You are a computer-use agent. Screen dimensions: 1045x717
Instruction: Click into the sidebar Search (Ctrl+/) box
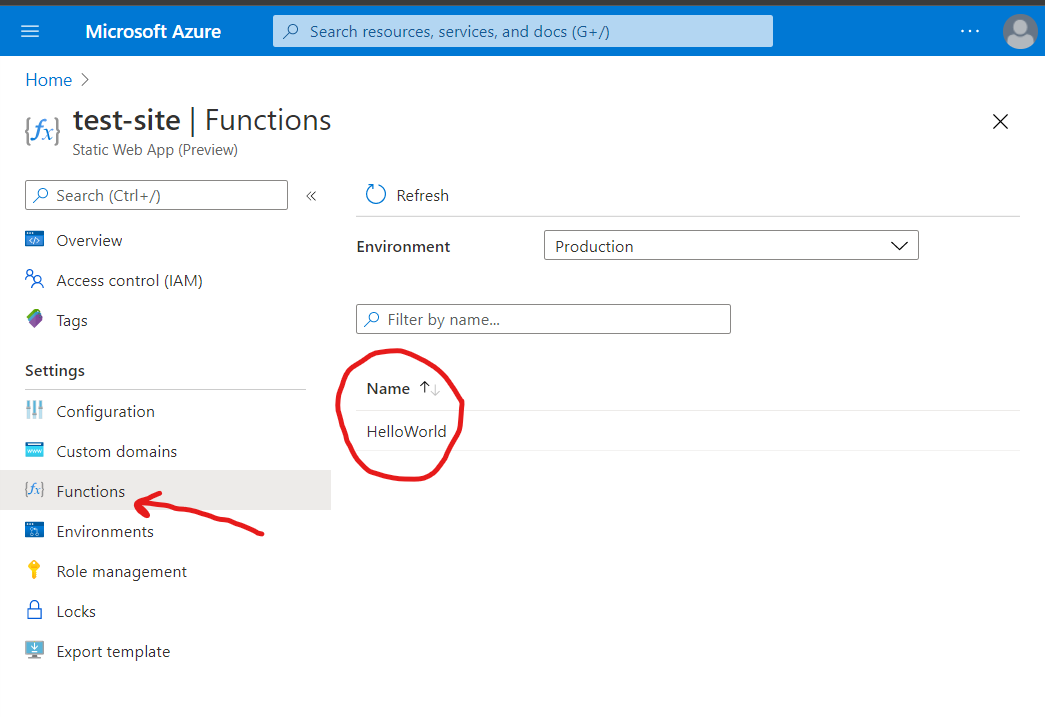coord(157,195)
